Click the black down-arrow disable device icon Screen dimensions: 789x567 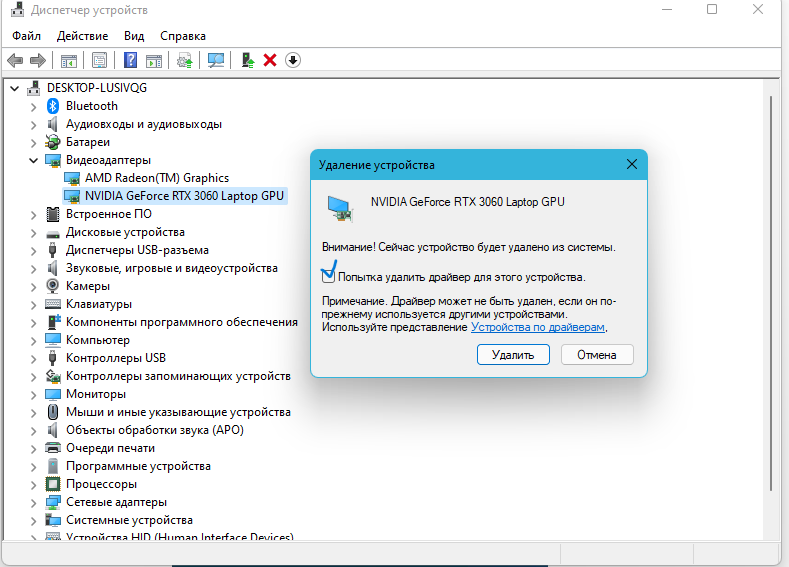(x=293, y=60)
